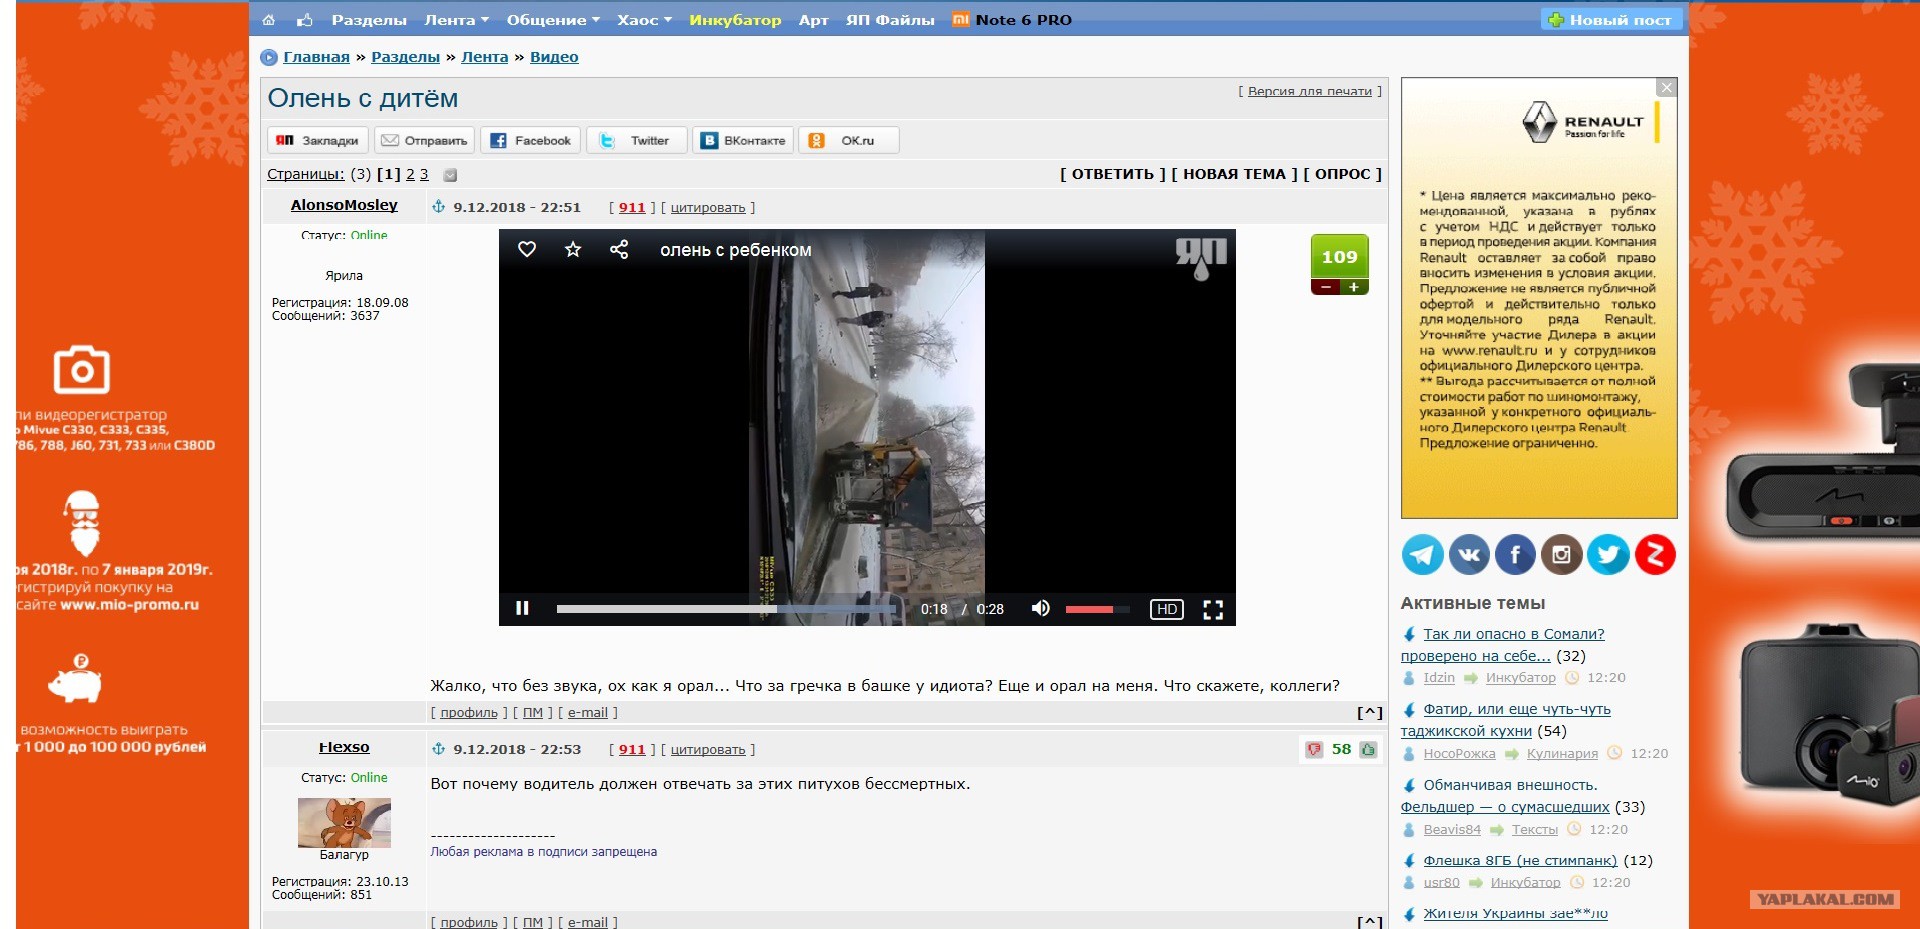The height and width of the screenshot is (929, 1920).
Task: Send a ПМ to AlonsoMosley
Action: pyautogui.click(x=533, y=713)
